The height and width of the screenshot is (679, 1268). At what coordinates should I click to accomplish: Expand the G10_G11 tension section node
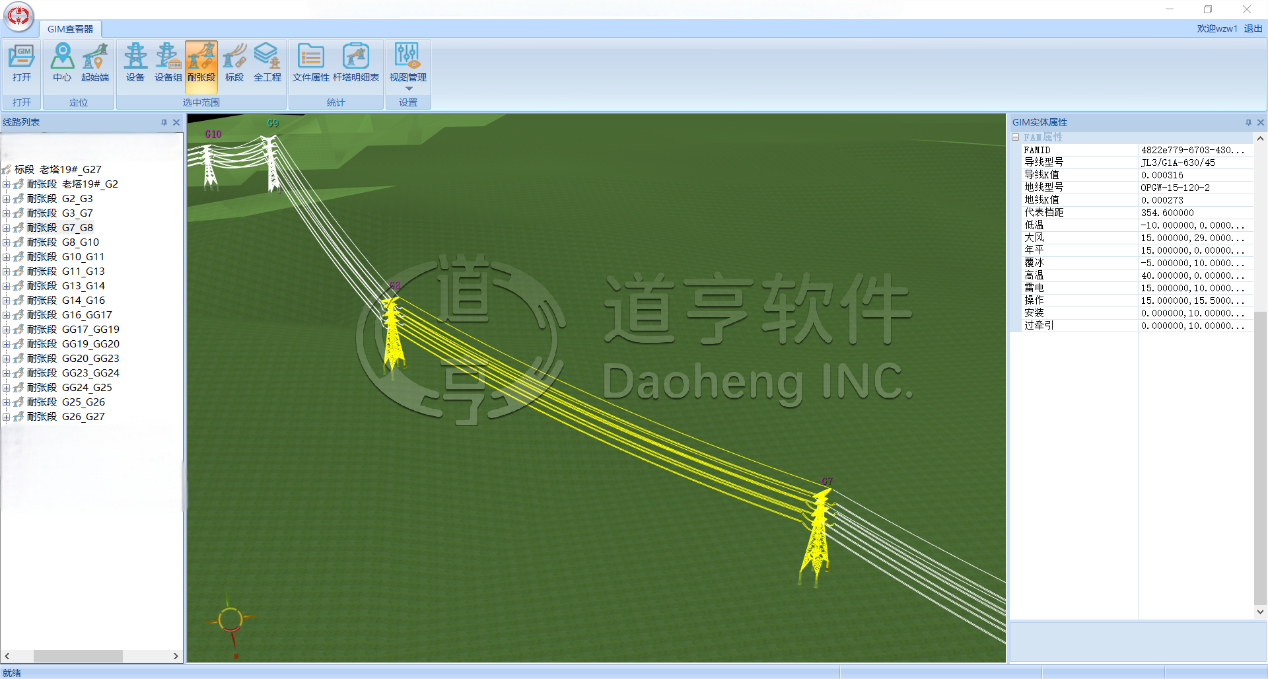[x=7, y=256]
